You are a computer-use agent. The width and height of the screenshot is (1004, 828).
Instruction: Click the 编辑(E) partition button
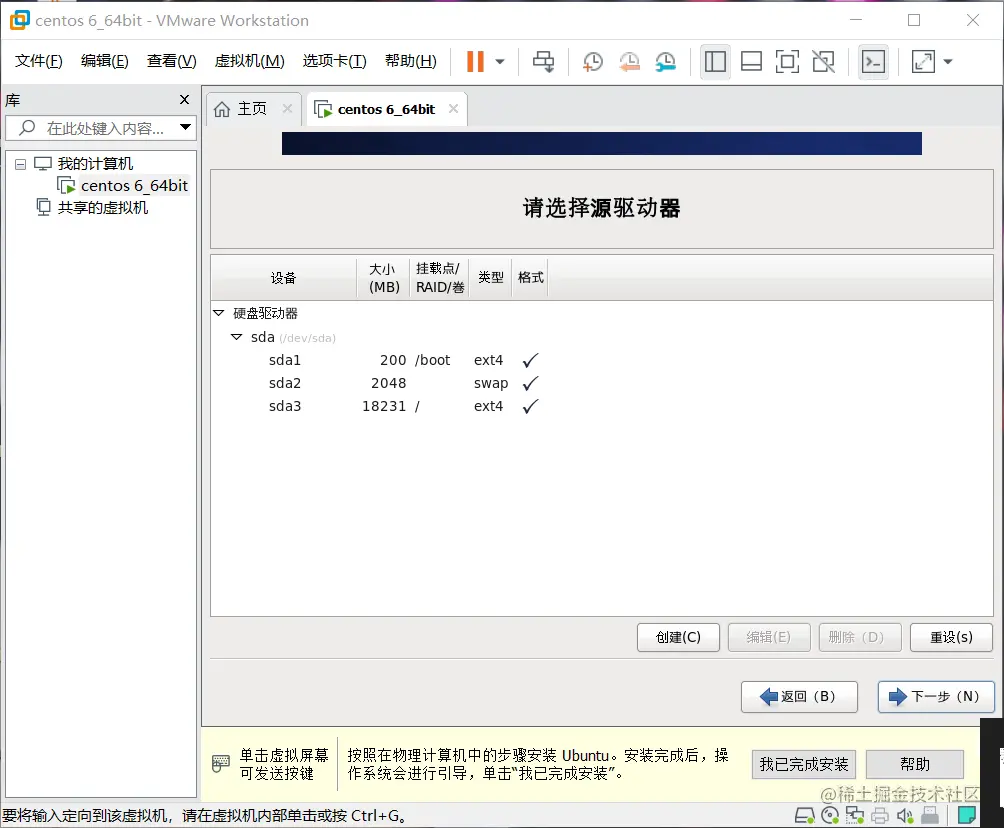click(x=769, y=638)
